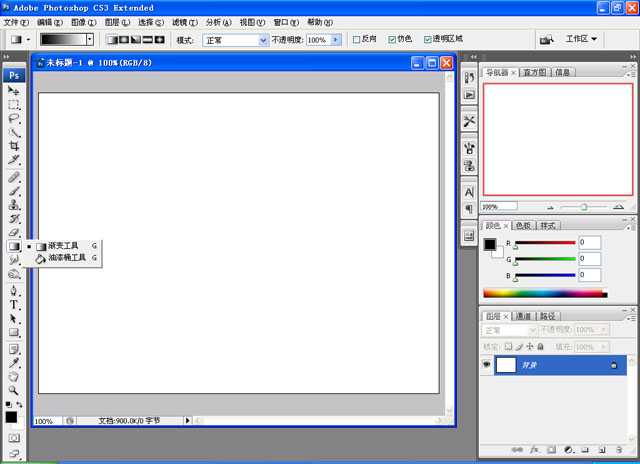Swap foreground and background colors icon
The image size is (640, 464).
19,404
